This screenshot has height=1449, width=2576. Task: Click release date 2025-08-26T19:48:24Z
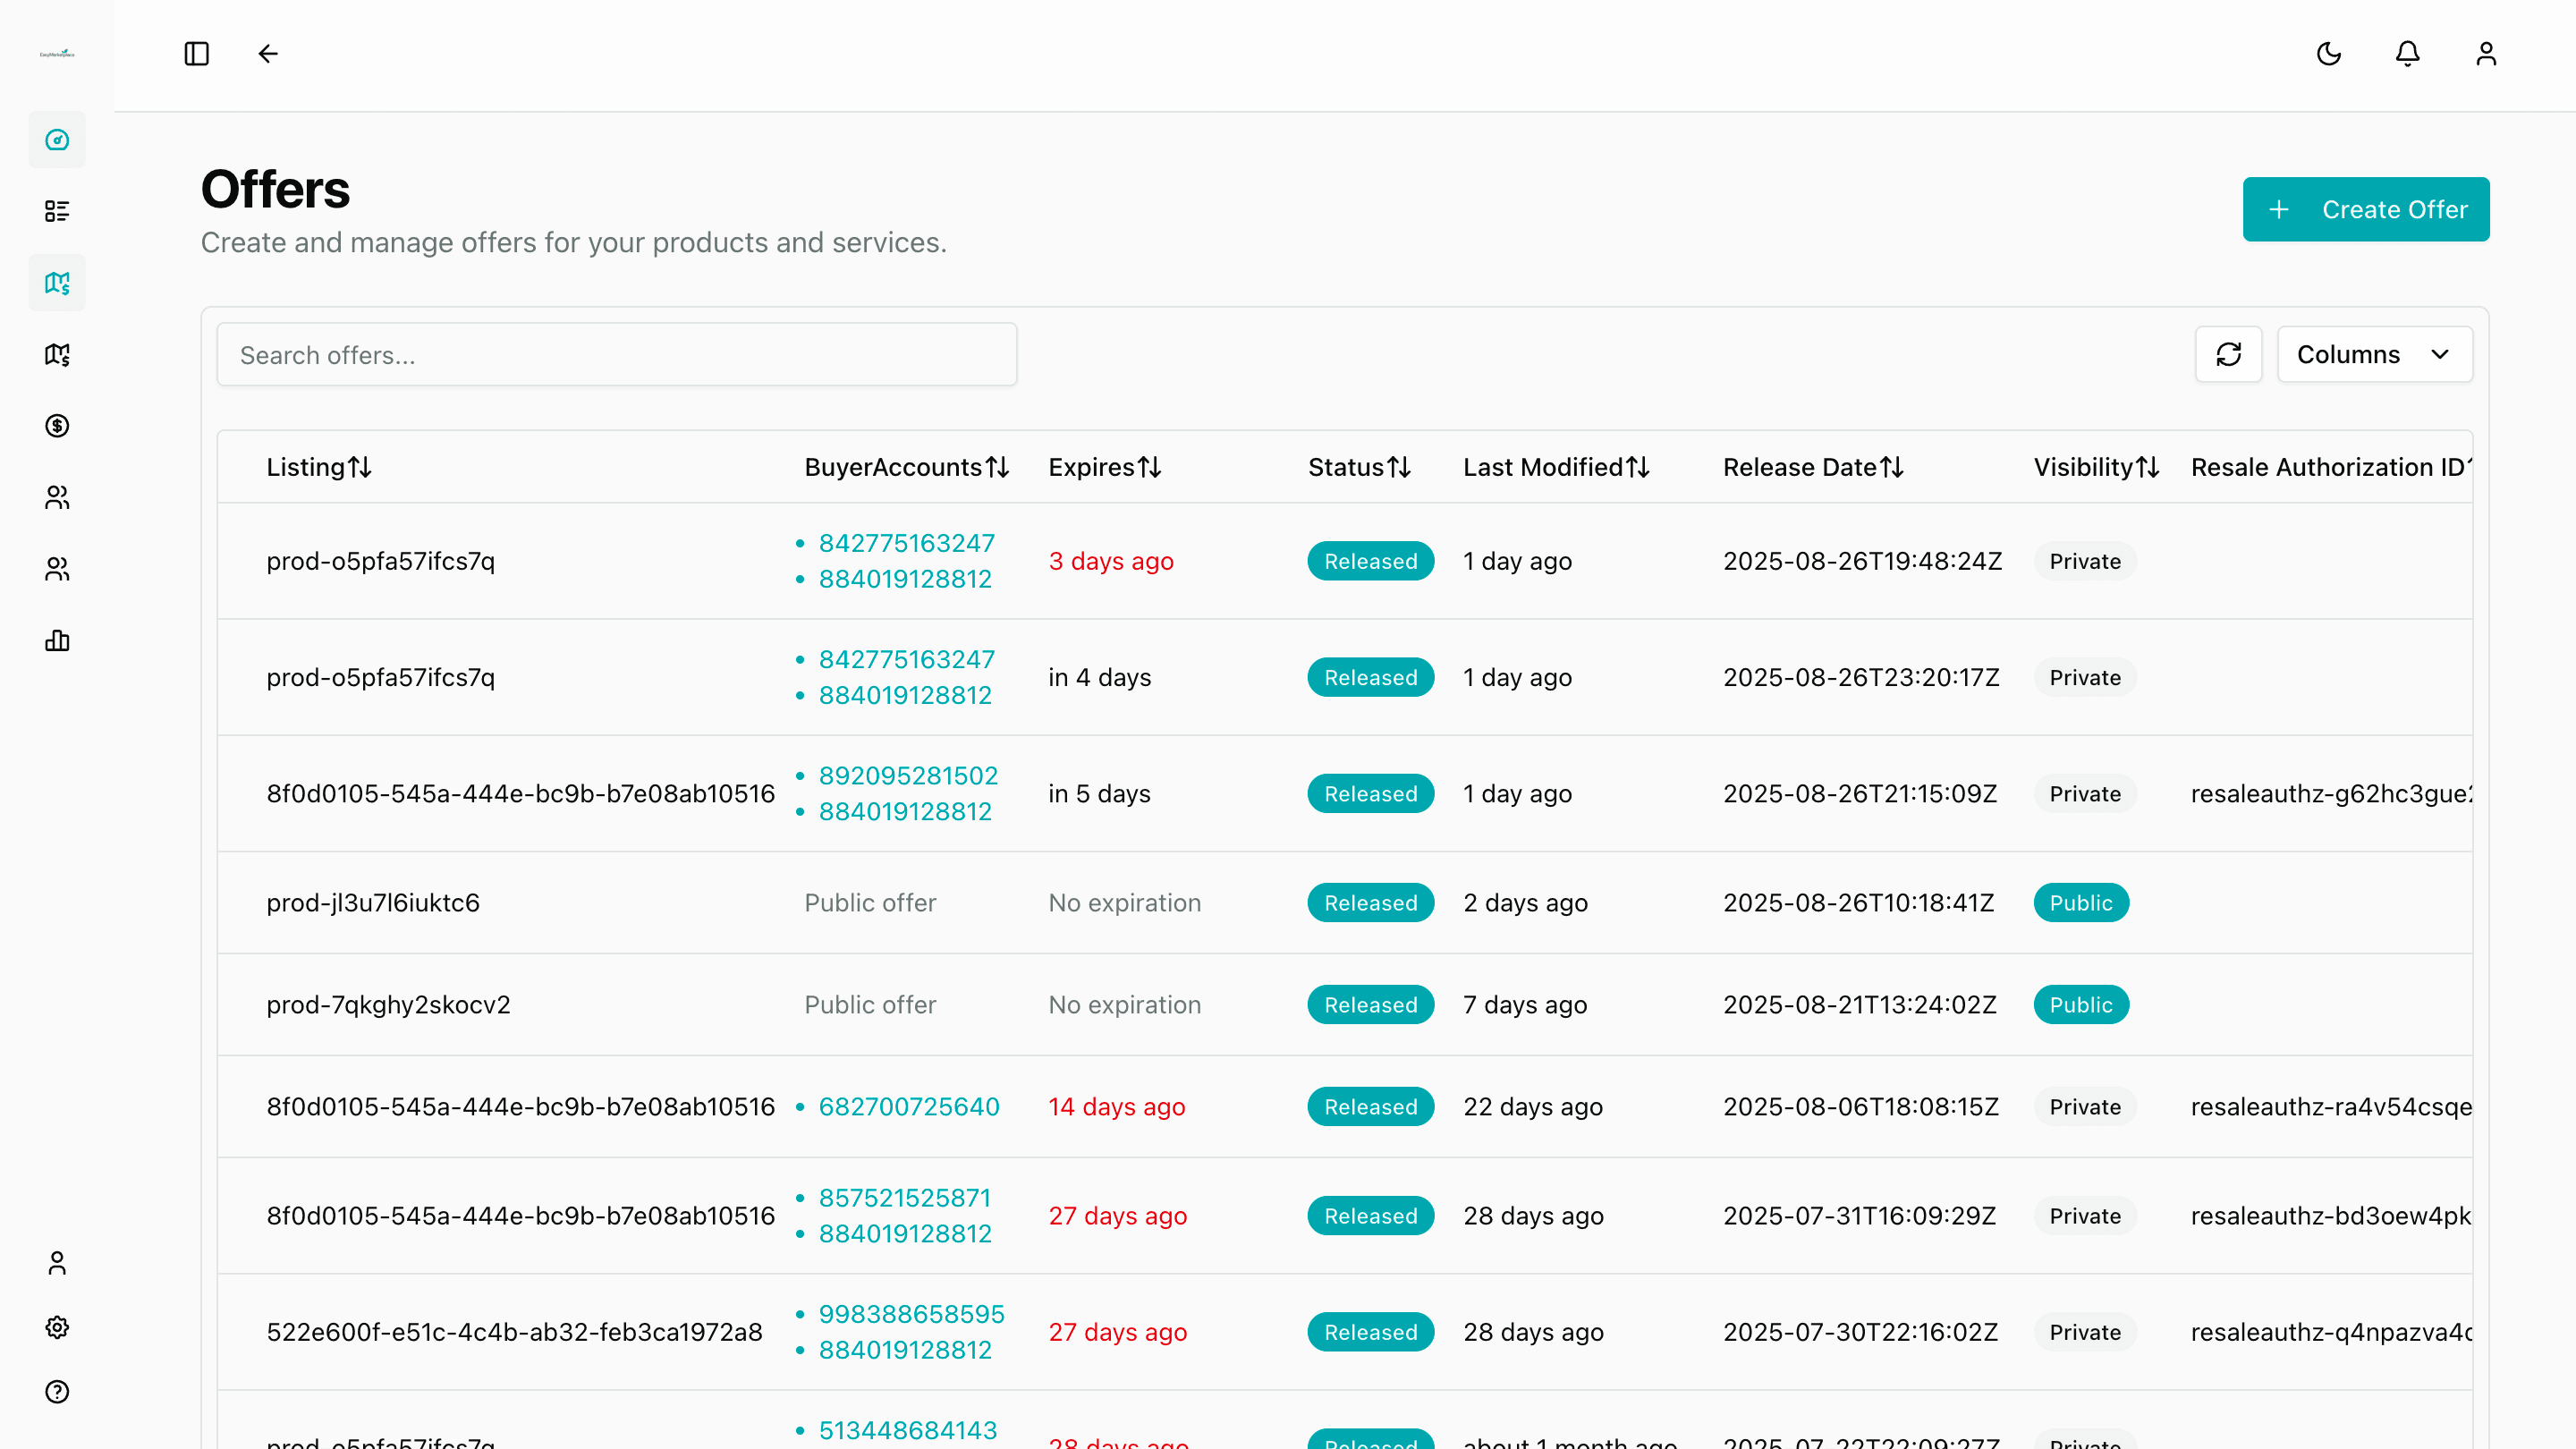click(1862, 561)
